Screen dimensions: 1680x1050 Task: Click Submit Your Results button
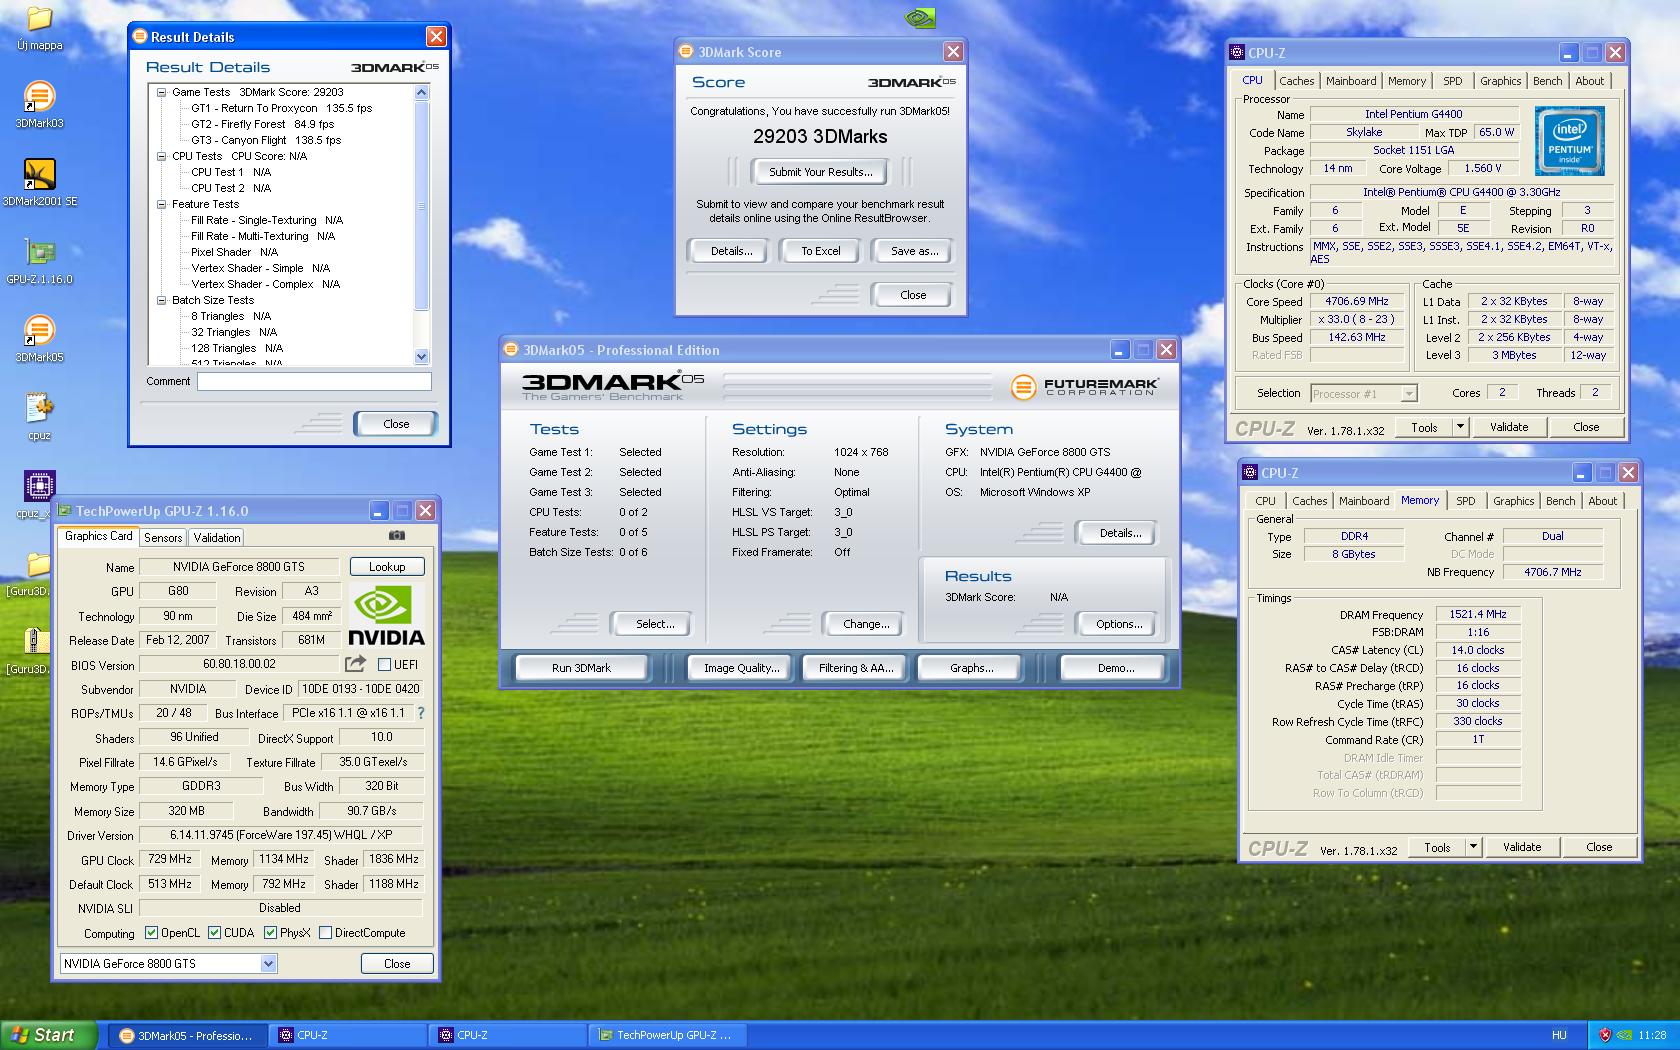coord(820,172)
